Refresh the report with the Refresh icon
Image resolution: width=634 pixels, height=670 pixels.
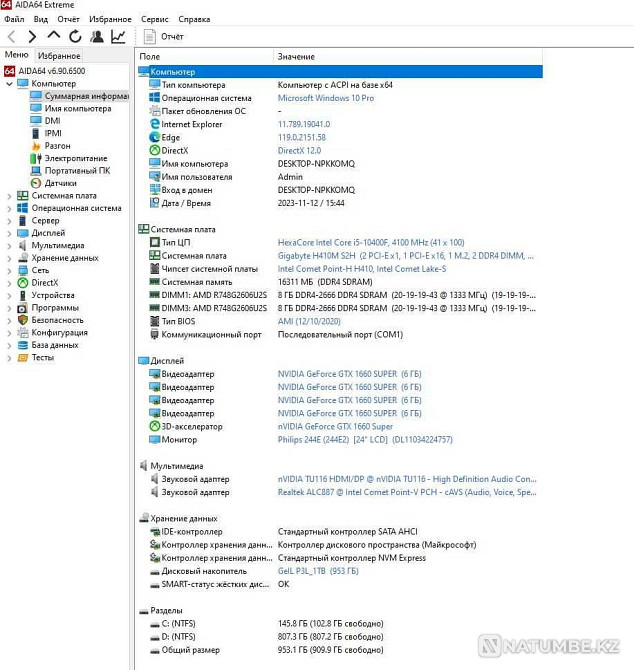(75, 37)
